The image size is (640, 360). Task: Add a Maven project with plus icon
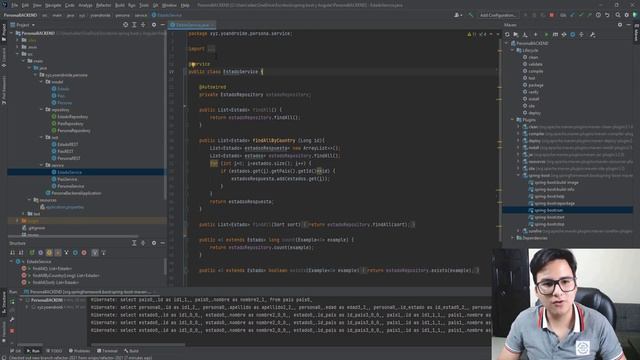point(536,35)
